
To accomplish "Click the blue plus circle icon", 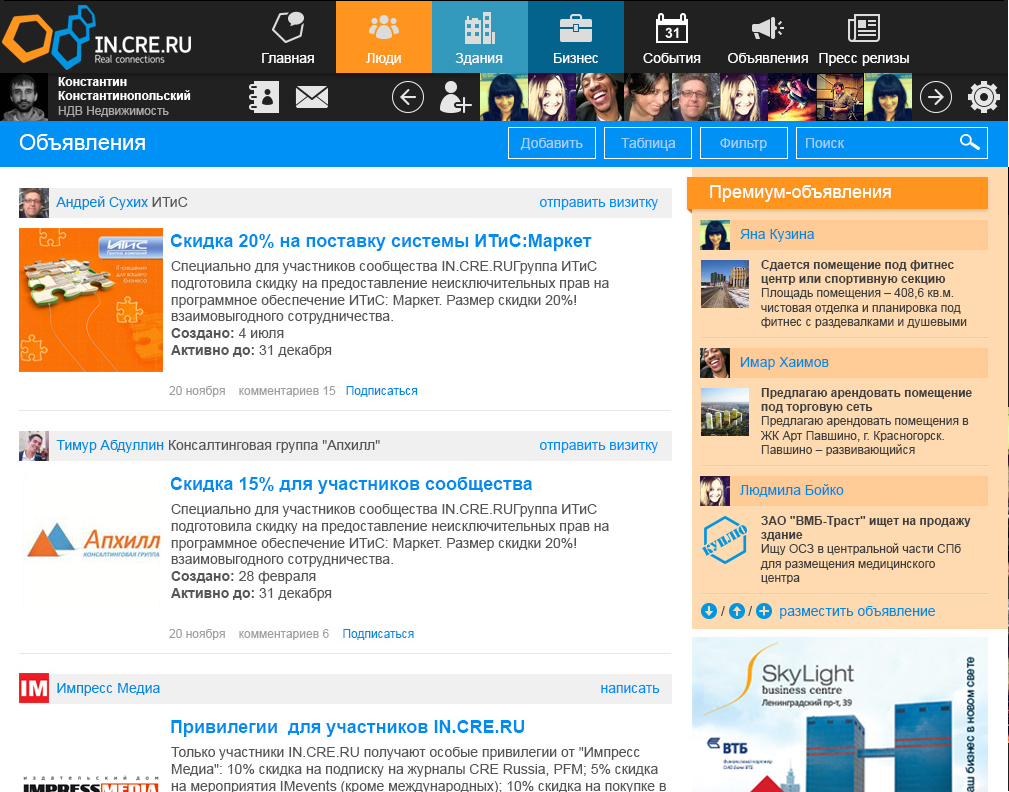I will 764,611.
